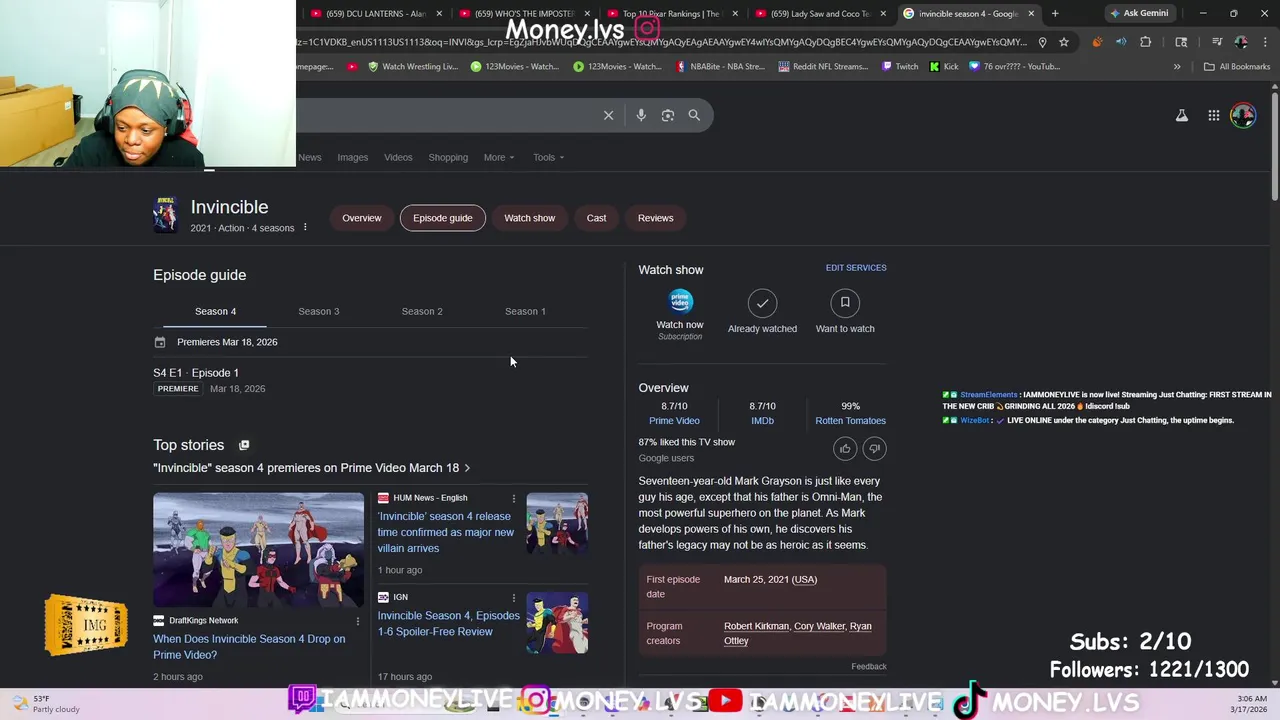Open the Chrome extensions puzzle icon

(1146, 42)
